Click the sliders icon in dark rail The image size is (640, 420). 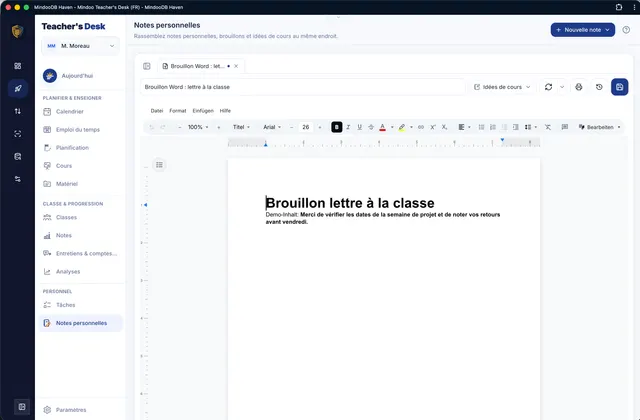18,179
